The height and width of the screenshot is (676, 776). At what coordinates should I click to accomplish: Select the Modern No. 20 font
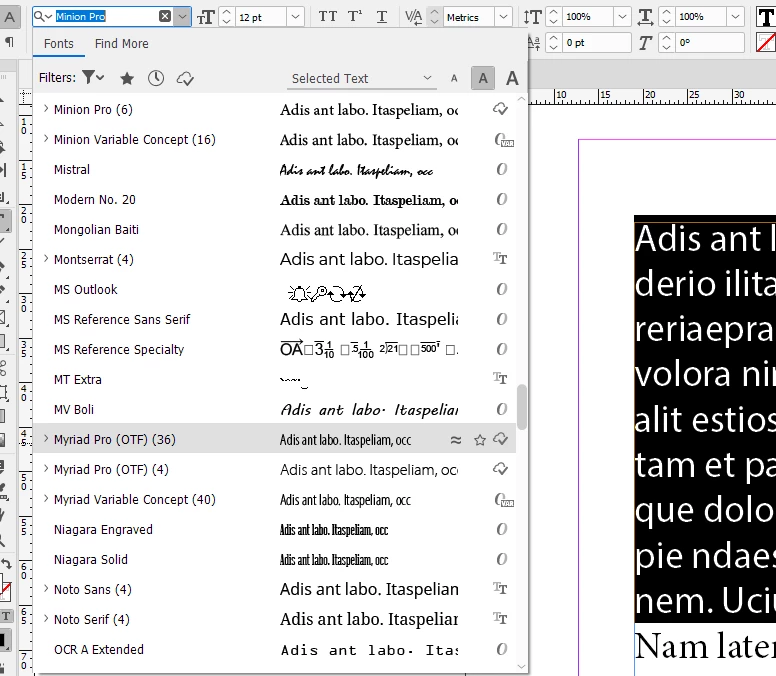pos(274,200)
